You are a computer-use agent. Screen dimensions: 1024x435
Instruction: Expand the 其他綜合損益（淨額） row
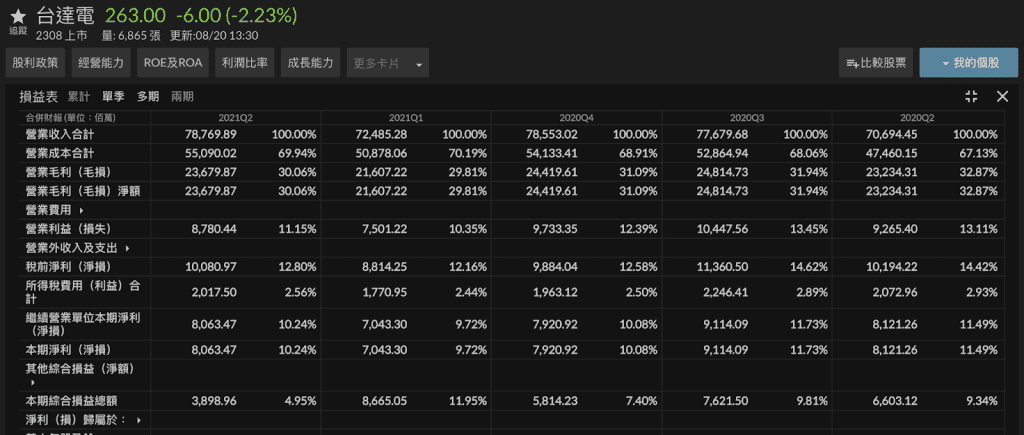(32, 382)
